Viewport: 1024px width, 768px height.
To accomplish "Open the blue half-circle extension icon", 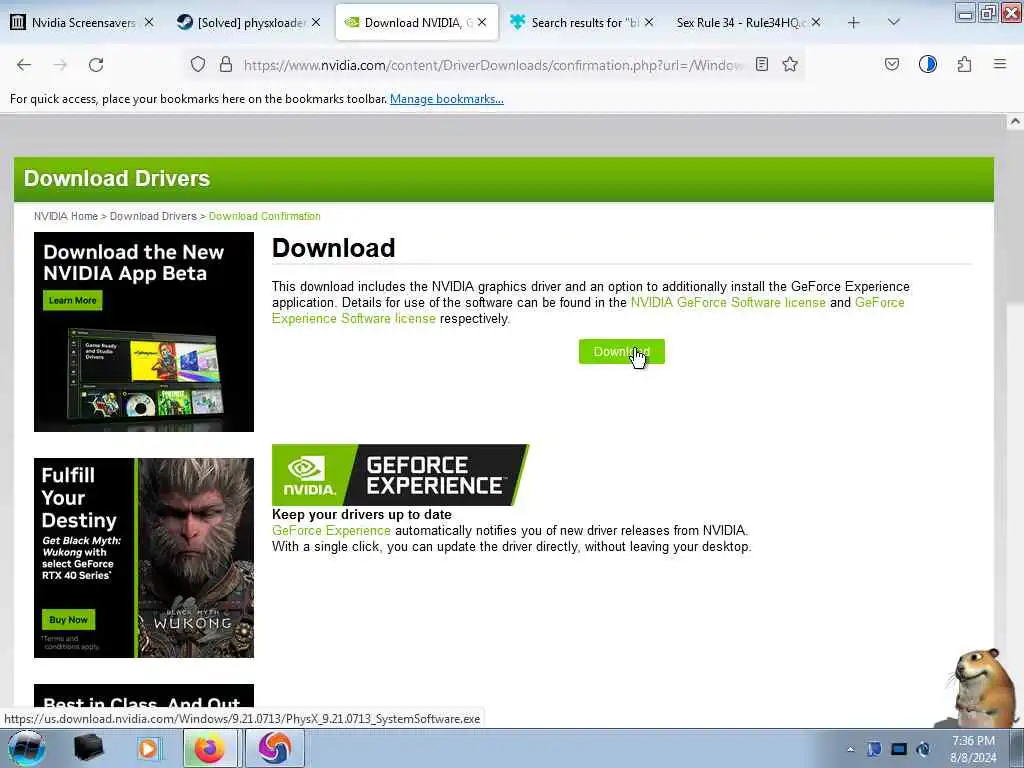I will tap(927, 64).
